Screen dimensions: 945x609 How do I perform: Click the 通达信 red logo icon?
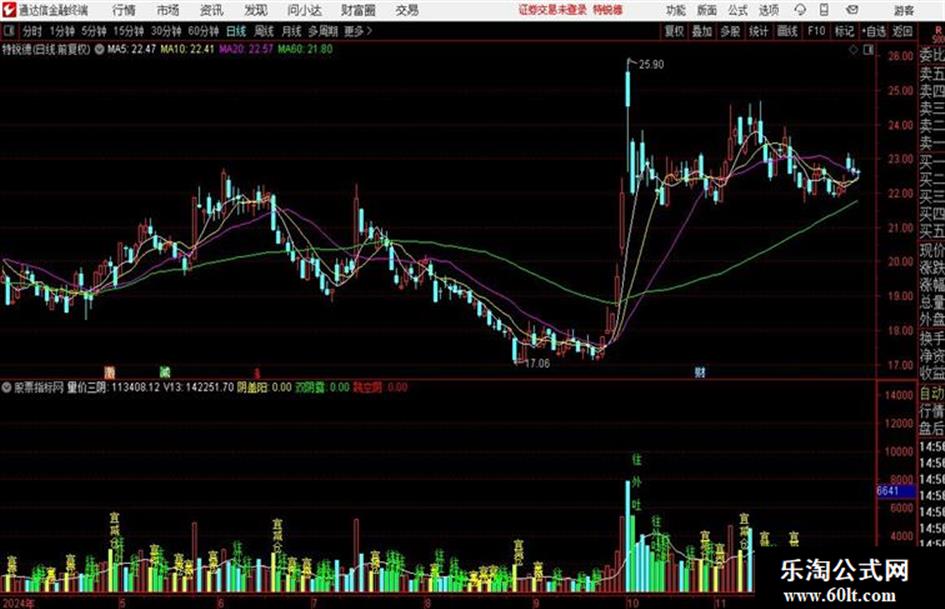(8, 10)
